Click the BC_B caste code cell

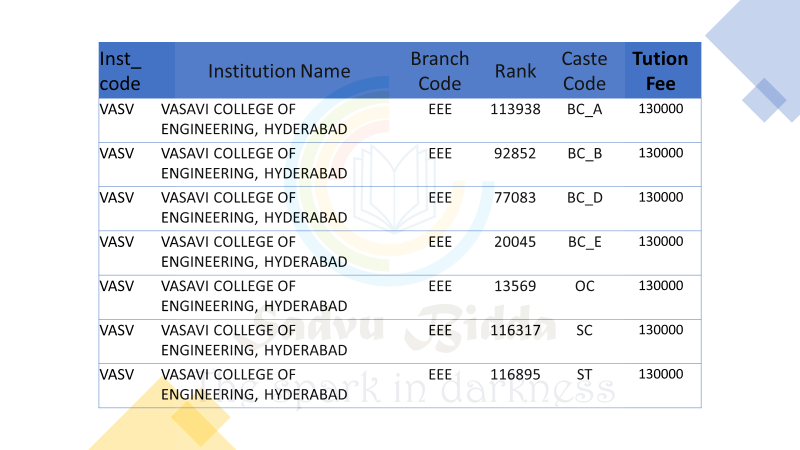[x=585, y=154]
